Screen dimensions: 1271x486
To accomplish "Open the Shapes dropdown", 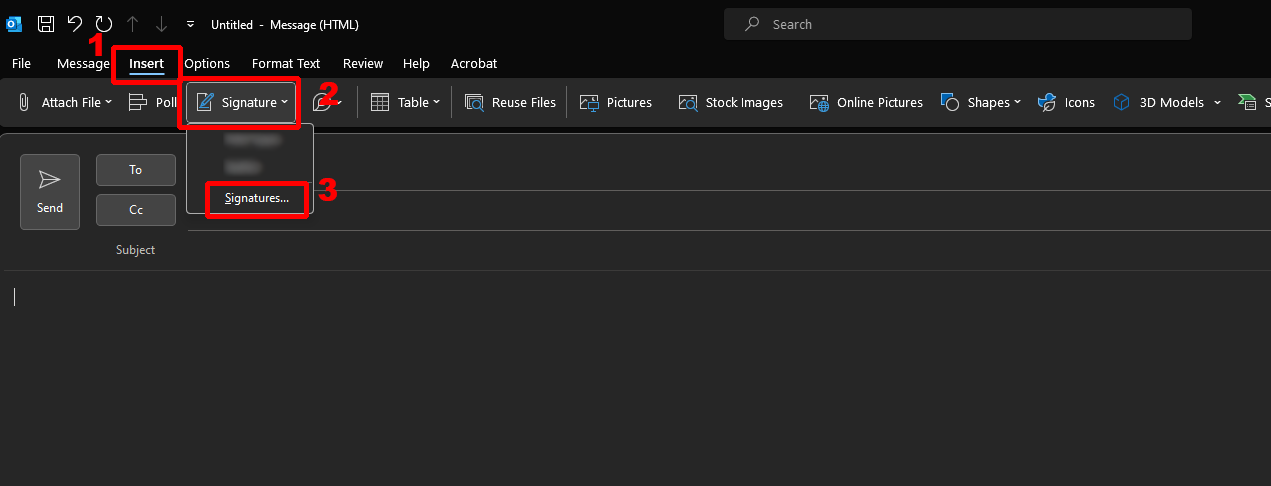I will click(x=981, y=102).
